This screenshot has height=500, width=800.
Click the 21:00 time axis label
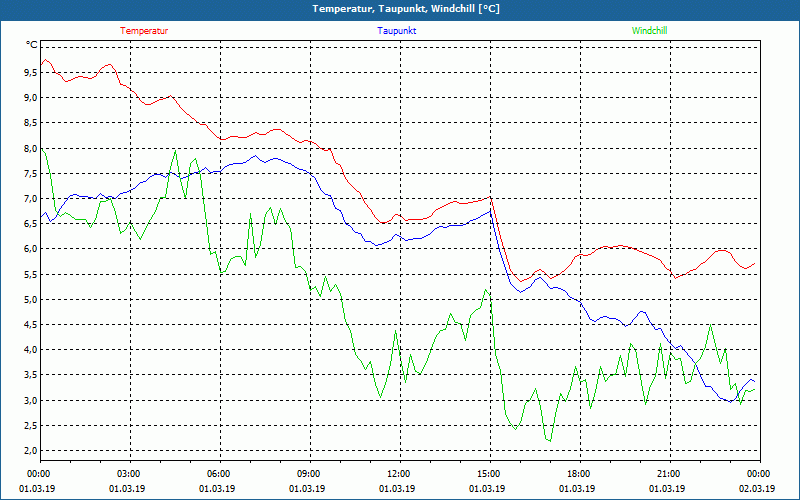(670, 474)
